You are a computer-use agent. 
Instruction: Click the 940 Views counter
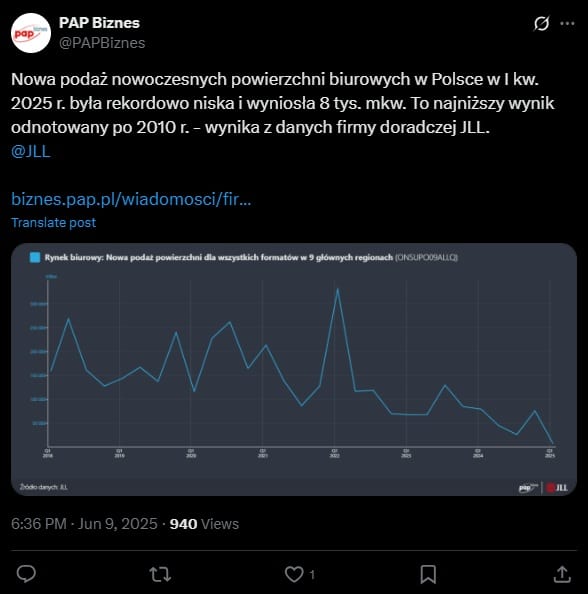pyautogui.click(x=204, y=524)
